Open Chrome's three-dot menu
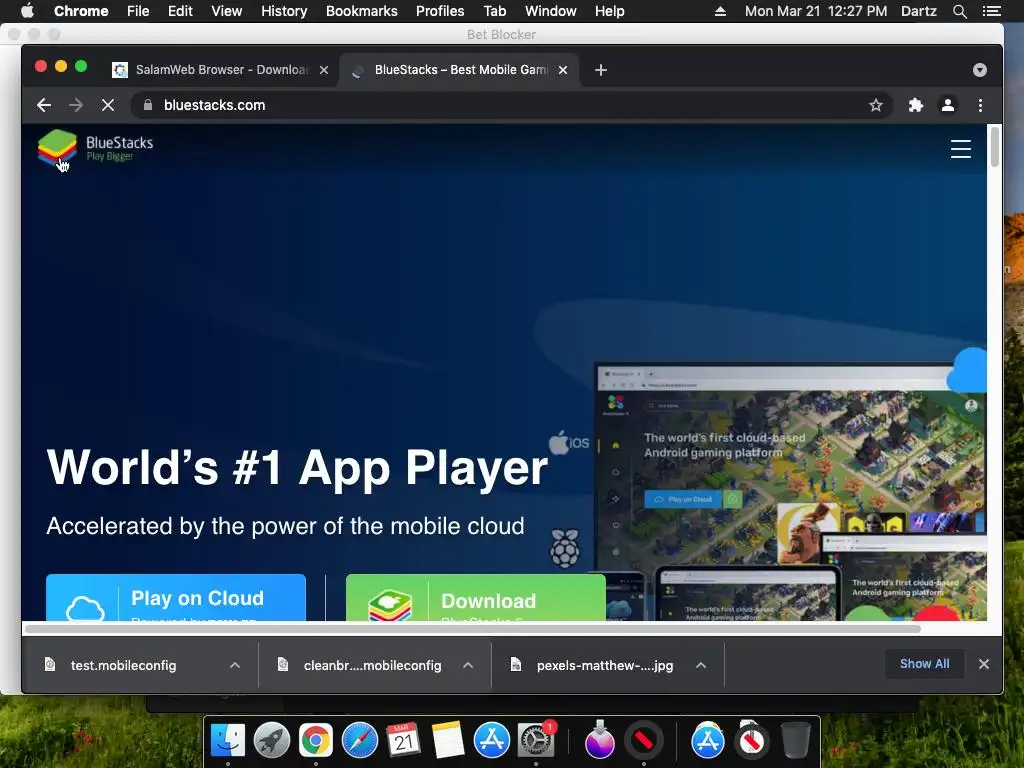 [980, 105]
